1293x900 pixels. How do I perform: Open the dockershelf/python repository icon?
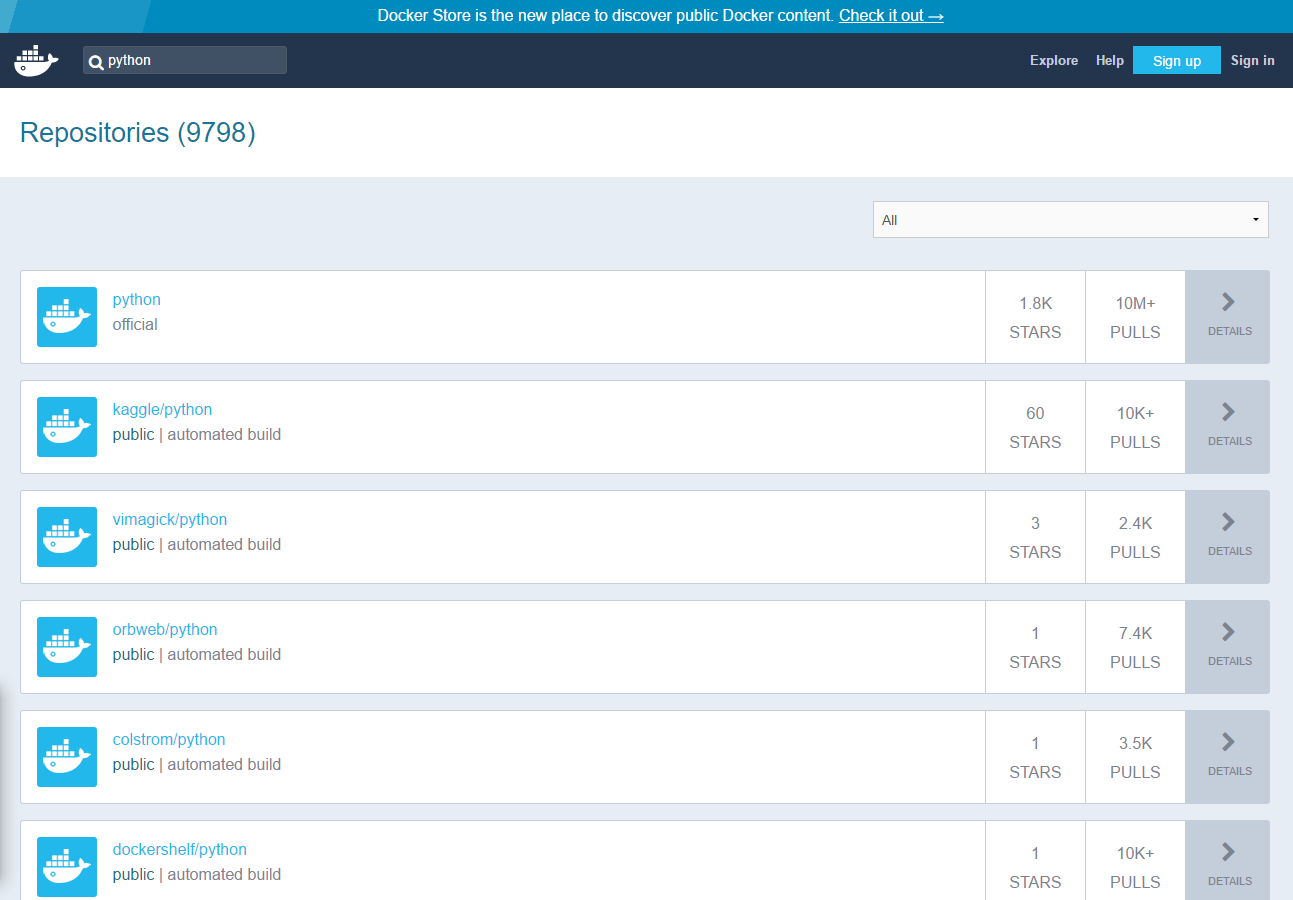(x=67, y=867)
